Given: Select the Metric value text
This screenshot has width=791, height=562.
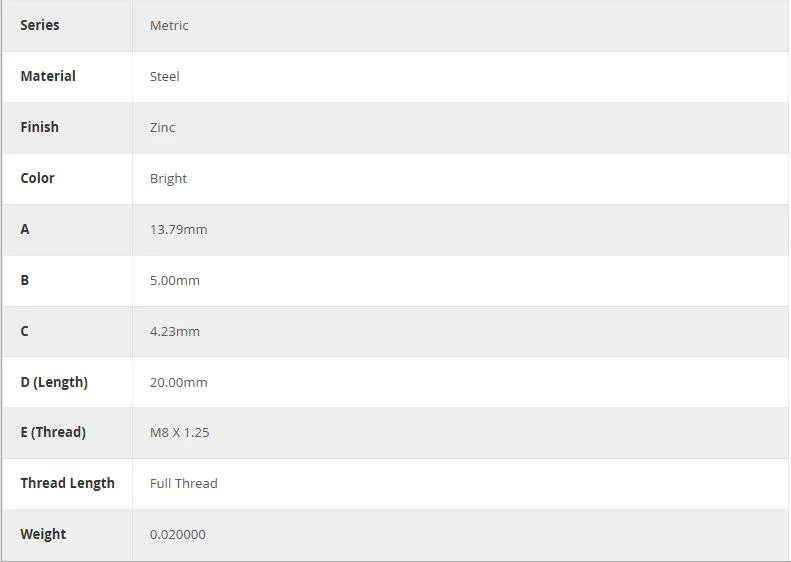Looking at the screenshot, I should (169, 25).
